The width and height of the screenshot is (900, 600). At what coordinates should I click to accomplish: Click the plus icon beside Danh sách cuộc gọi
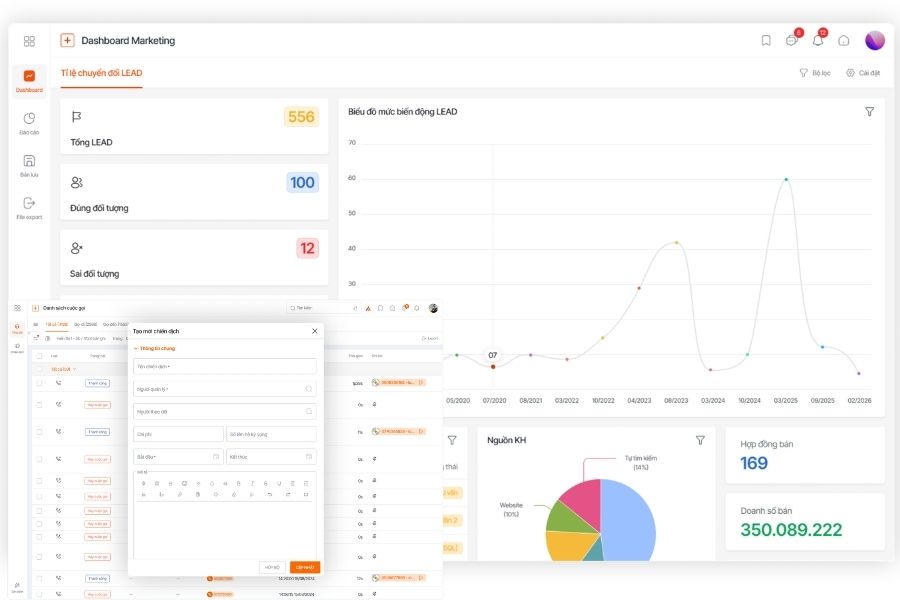tap(35, 308)
